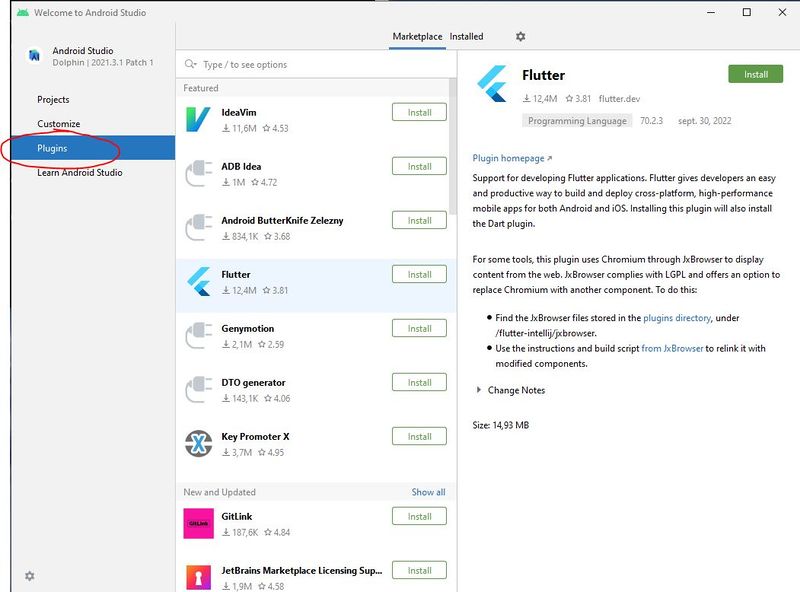Minimize the Android Studio window

(712, 12)
